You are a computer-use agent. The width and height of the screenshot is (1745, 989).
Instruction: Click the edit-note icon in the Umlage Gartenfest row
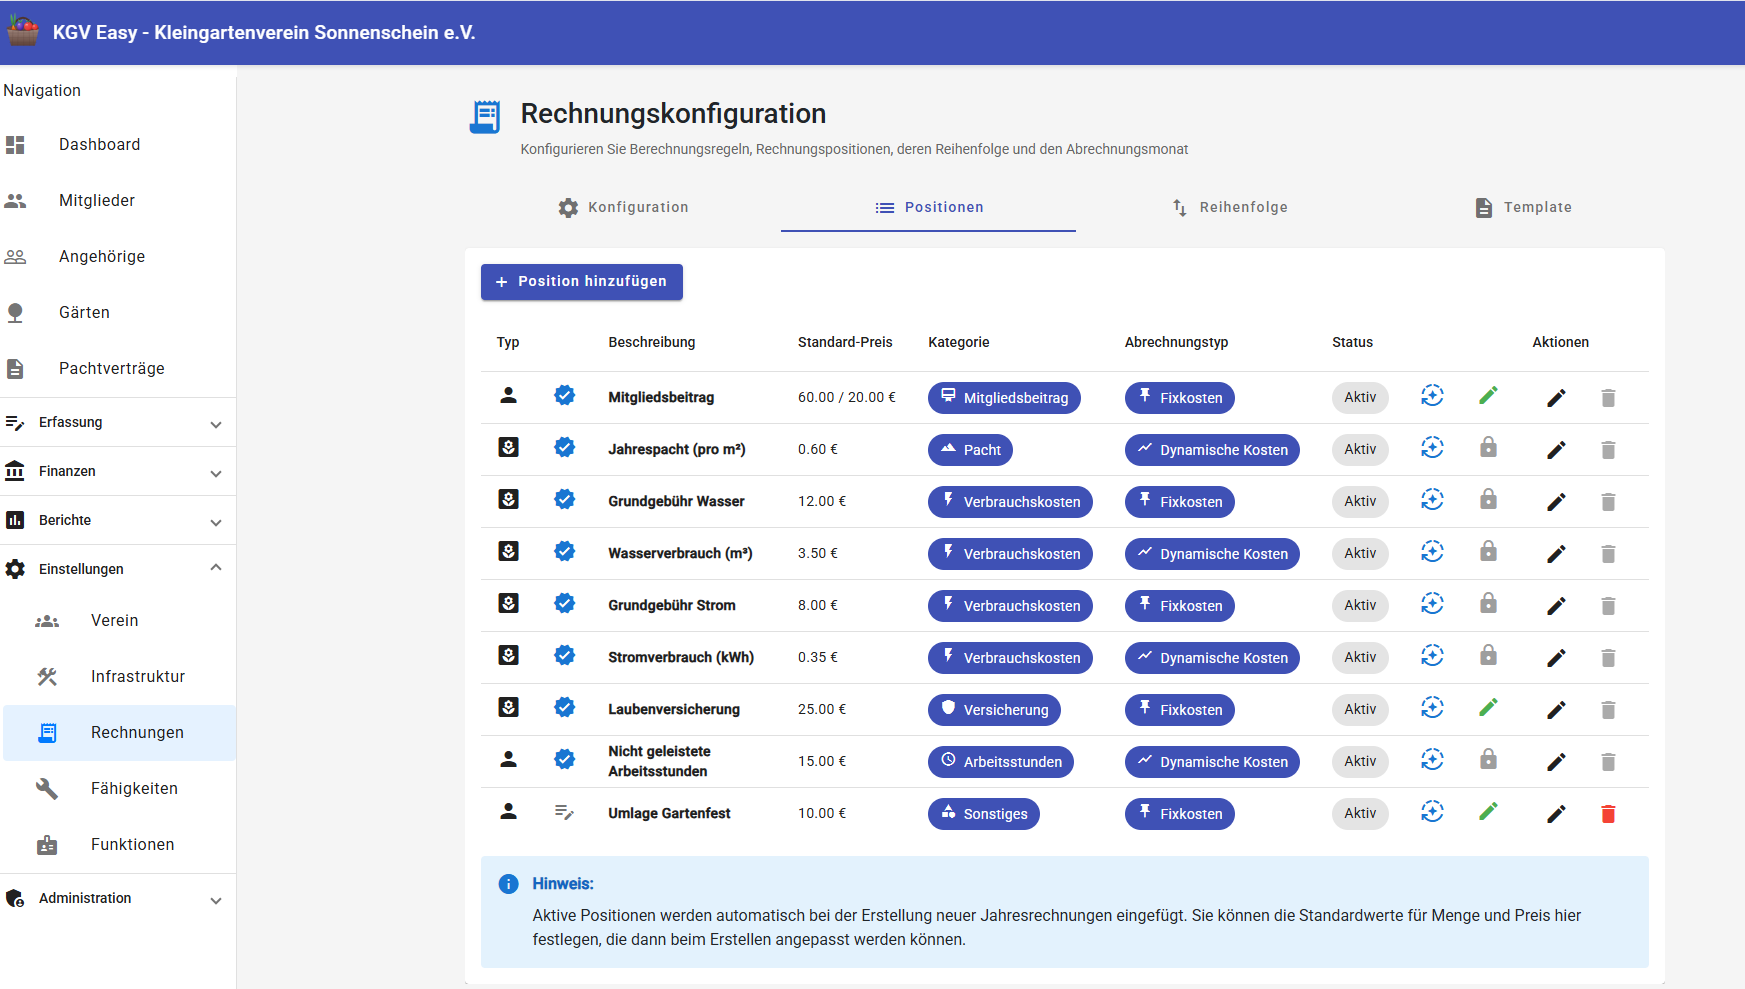[x=564, y=812]
